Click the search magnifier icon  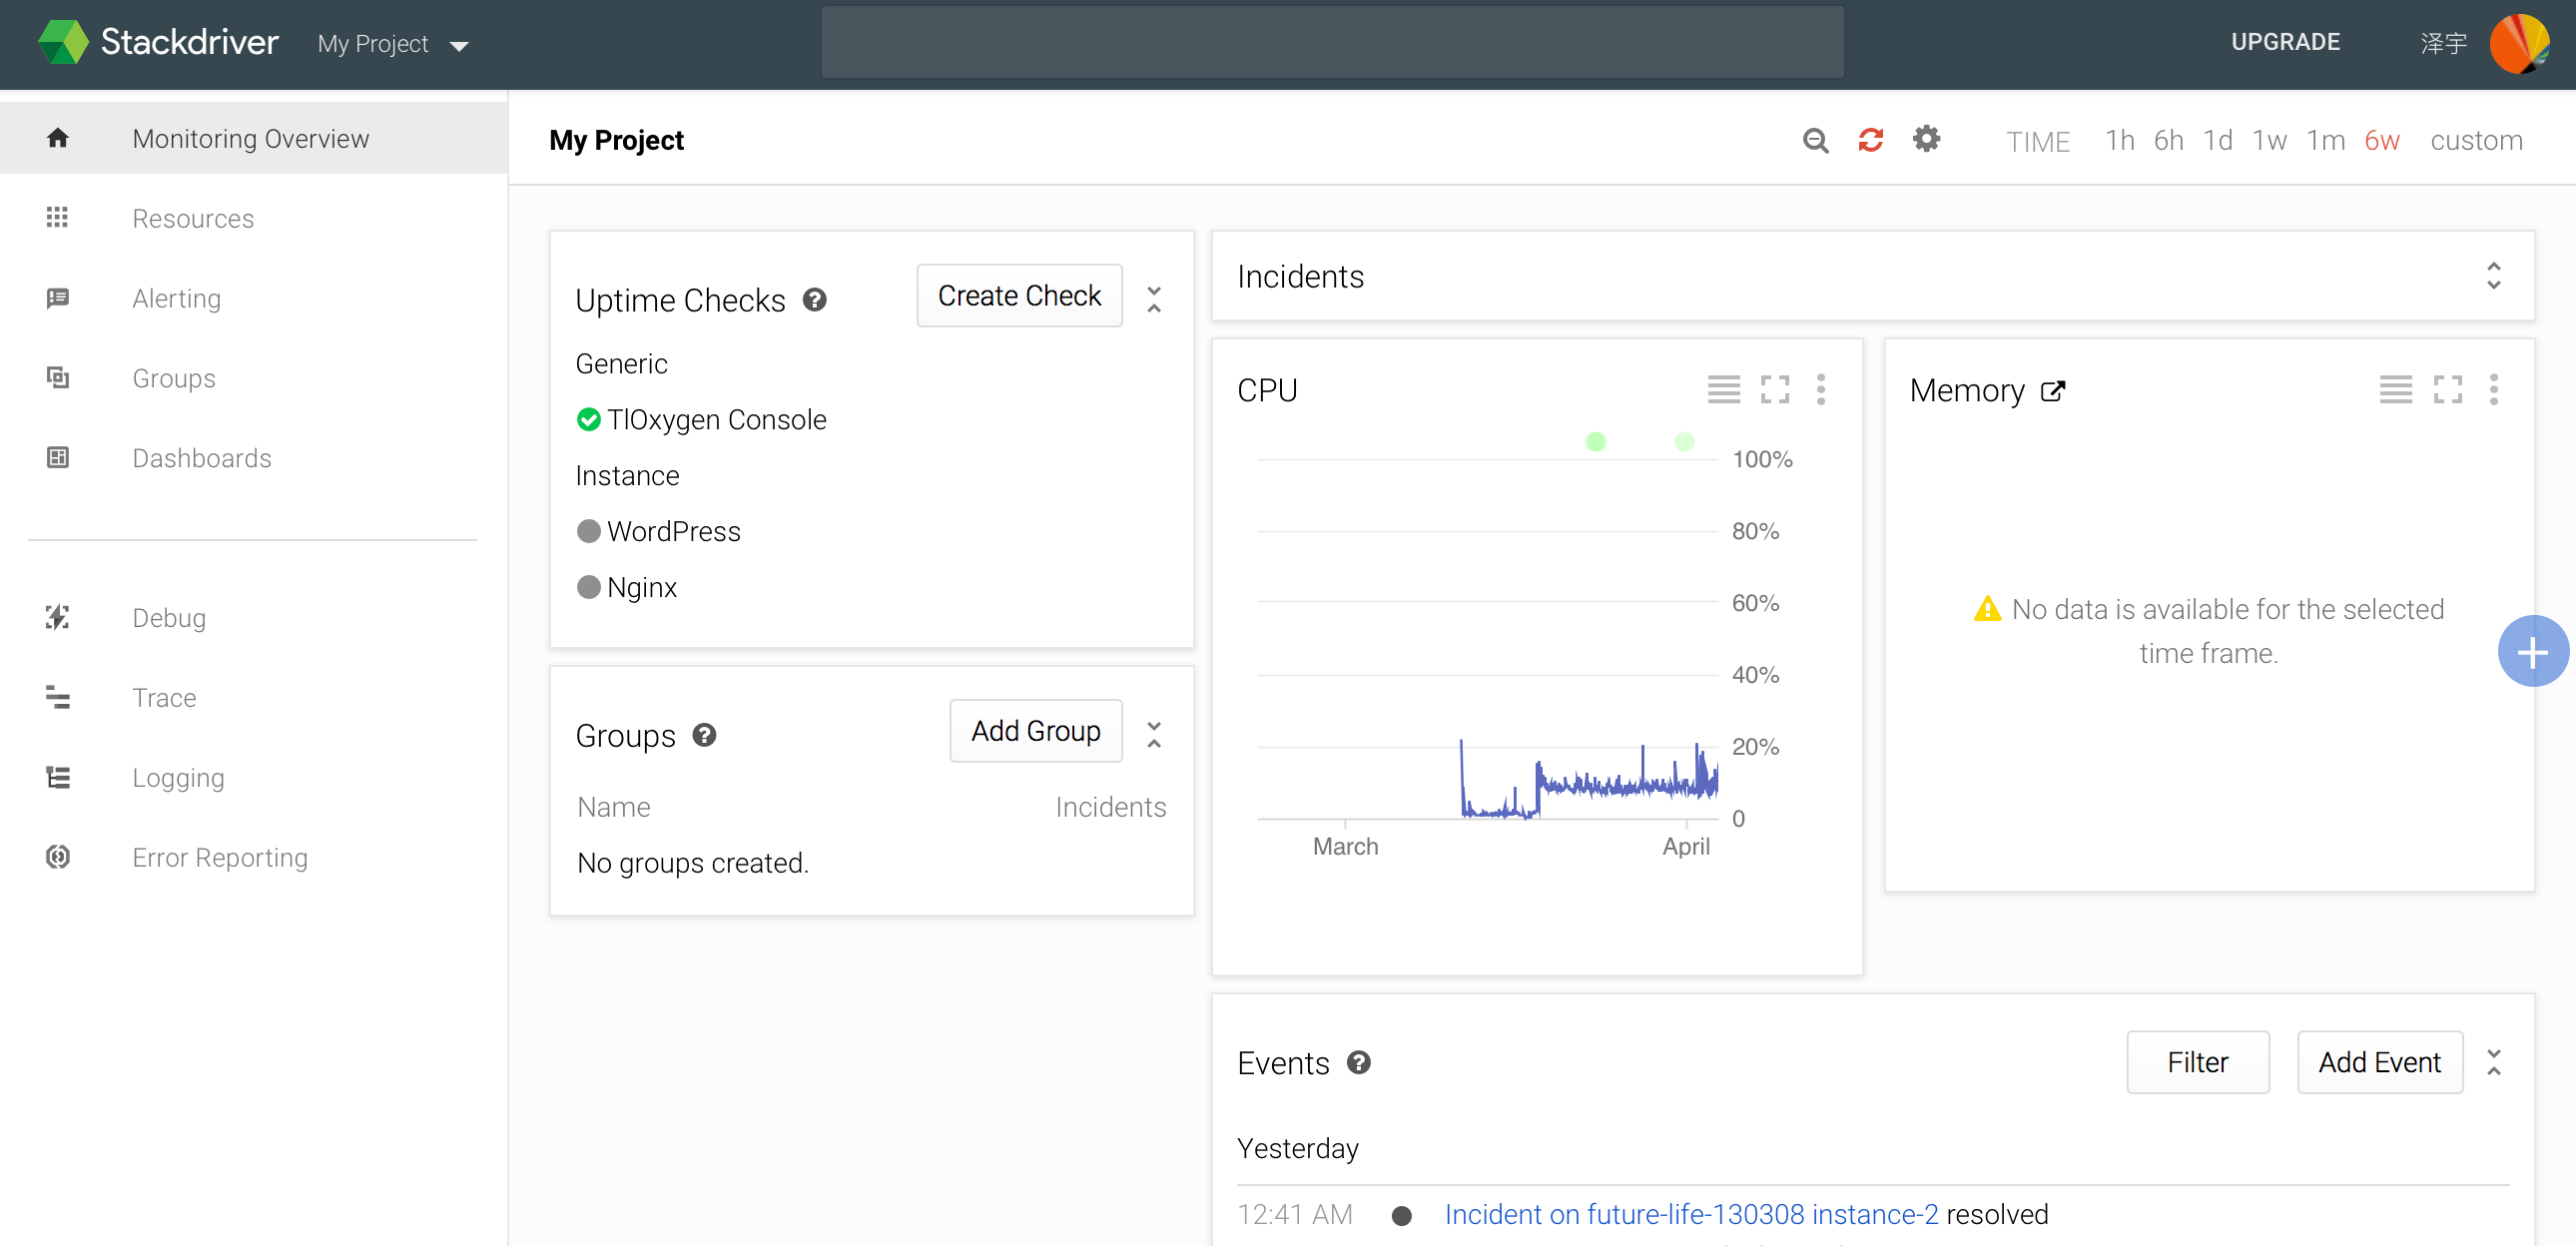[x=1816, y=140]
